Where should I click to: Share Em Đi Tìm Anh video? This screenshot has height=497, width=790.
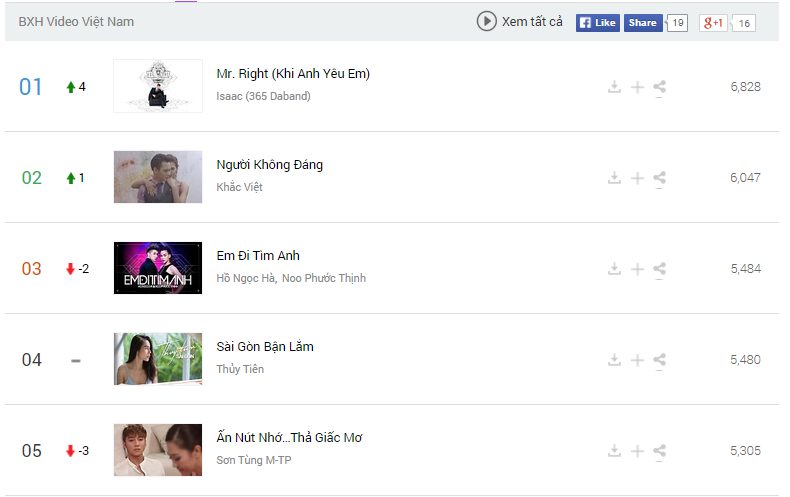660,269
